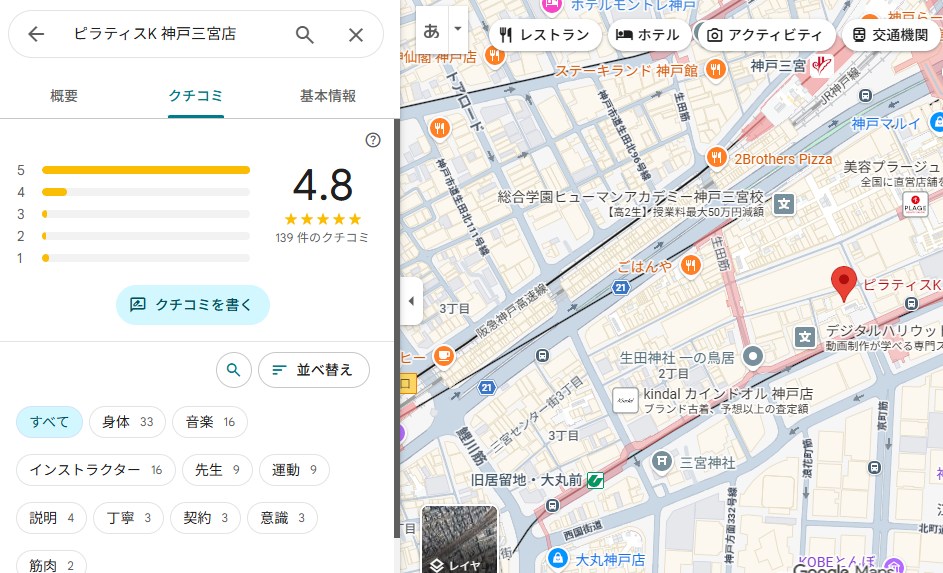Switch to the 概要 tab

click(x=64, y=96)
